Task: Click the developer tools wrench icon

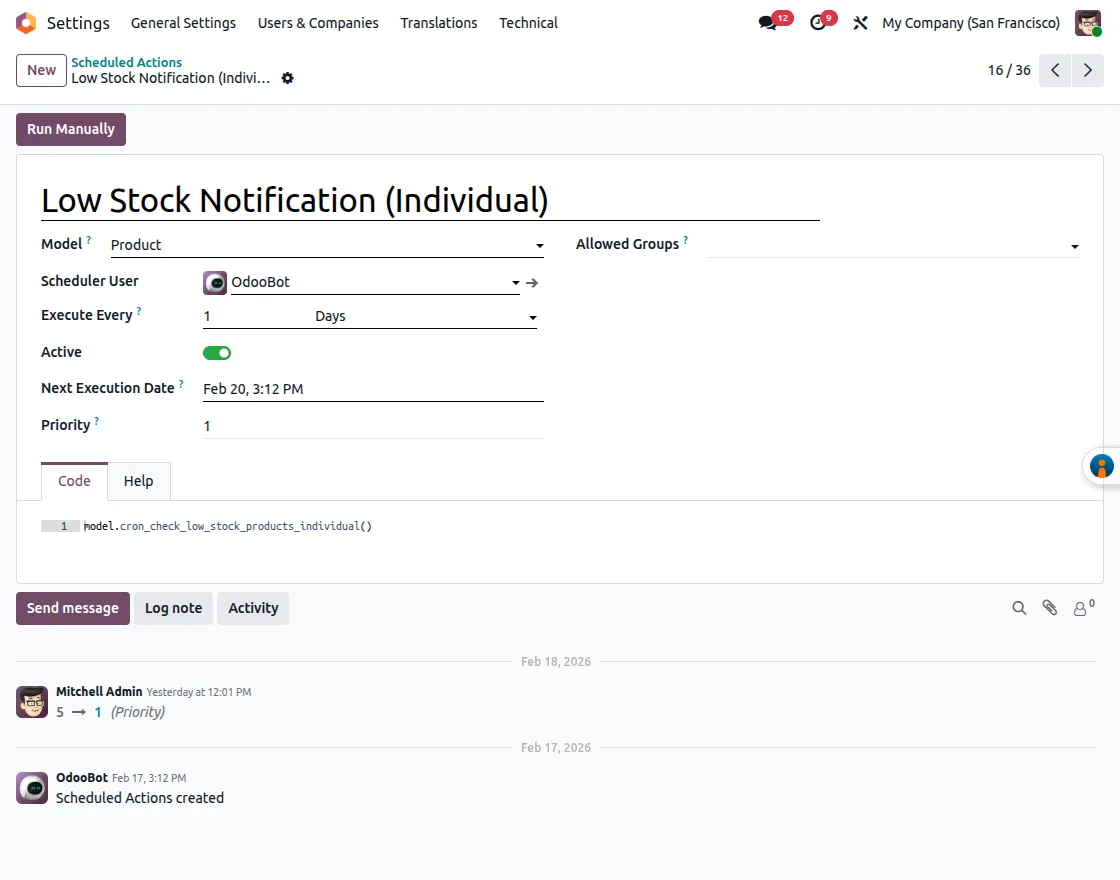Action: [860, 23]
